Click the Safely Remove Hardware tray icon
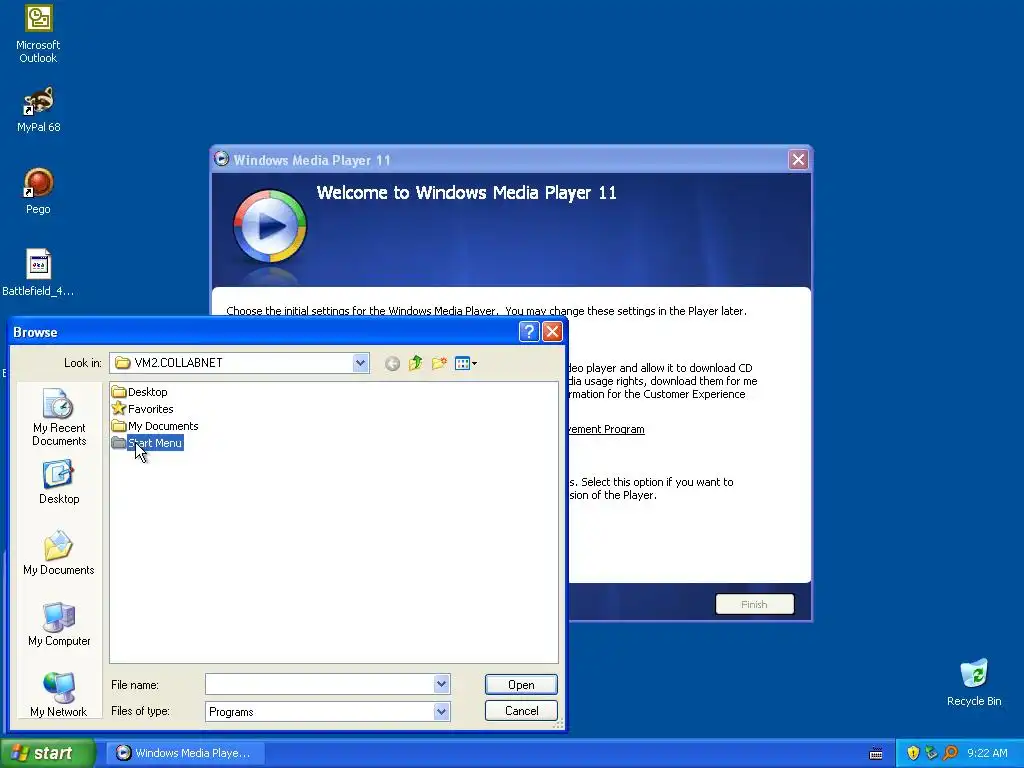This screenshot has height=768, width=1024. point(931,753)
